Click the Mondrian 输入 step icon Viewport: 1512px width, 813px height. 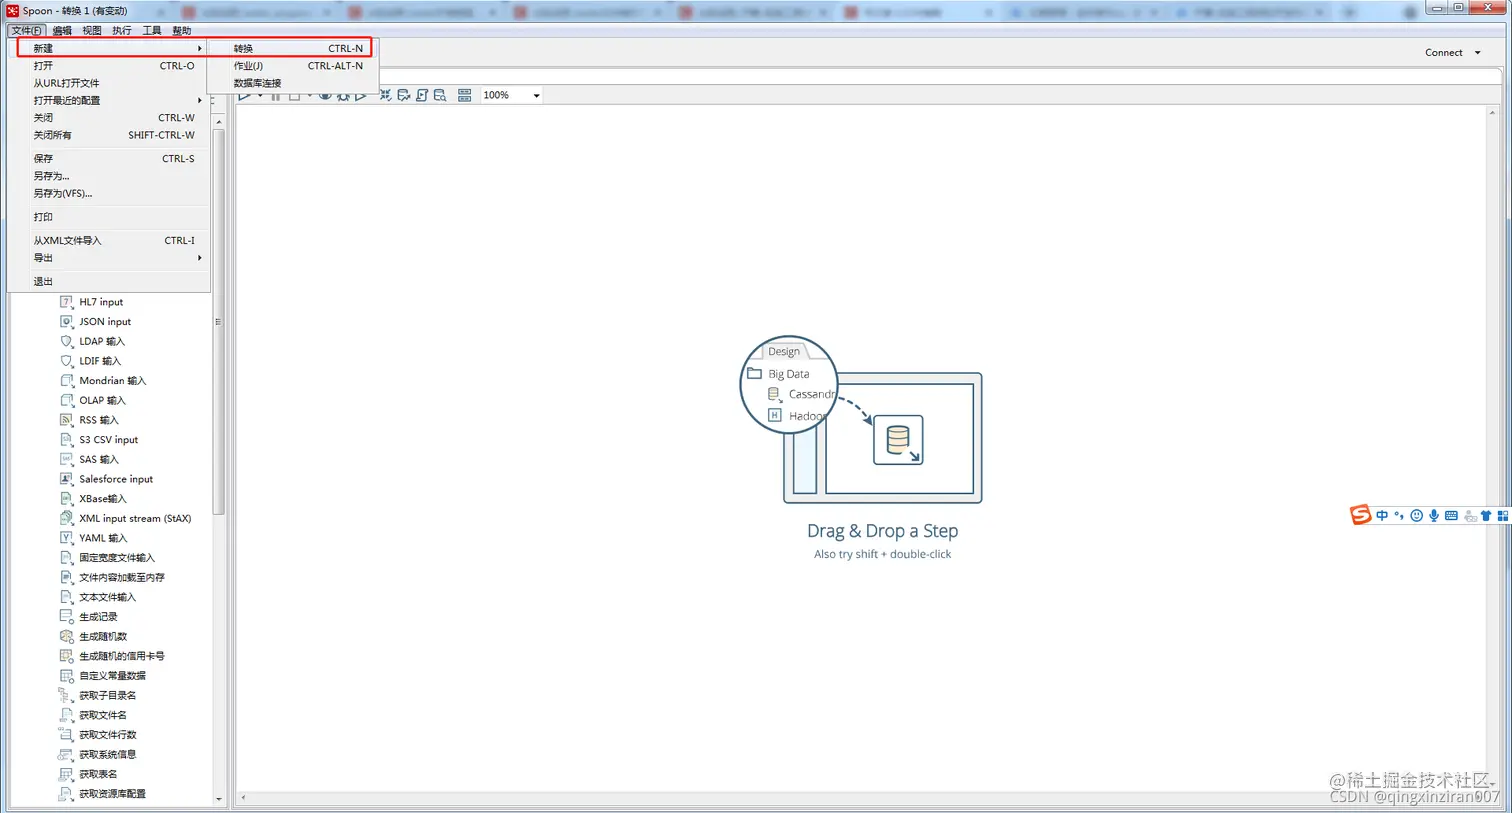(66, 380)
